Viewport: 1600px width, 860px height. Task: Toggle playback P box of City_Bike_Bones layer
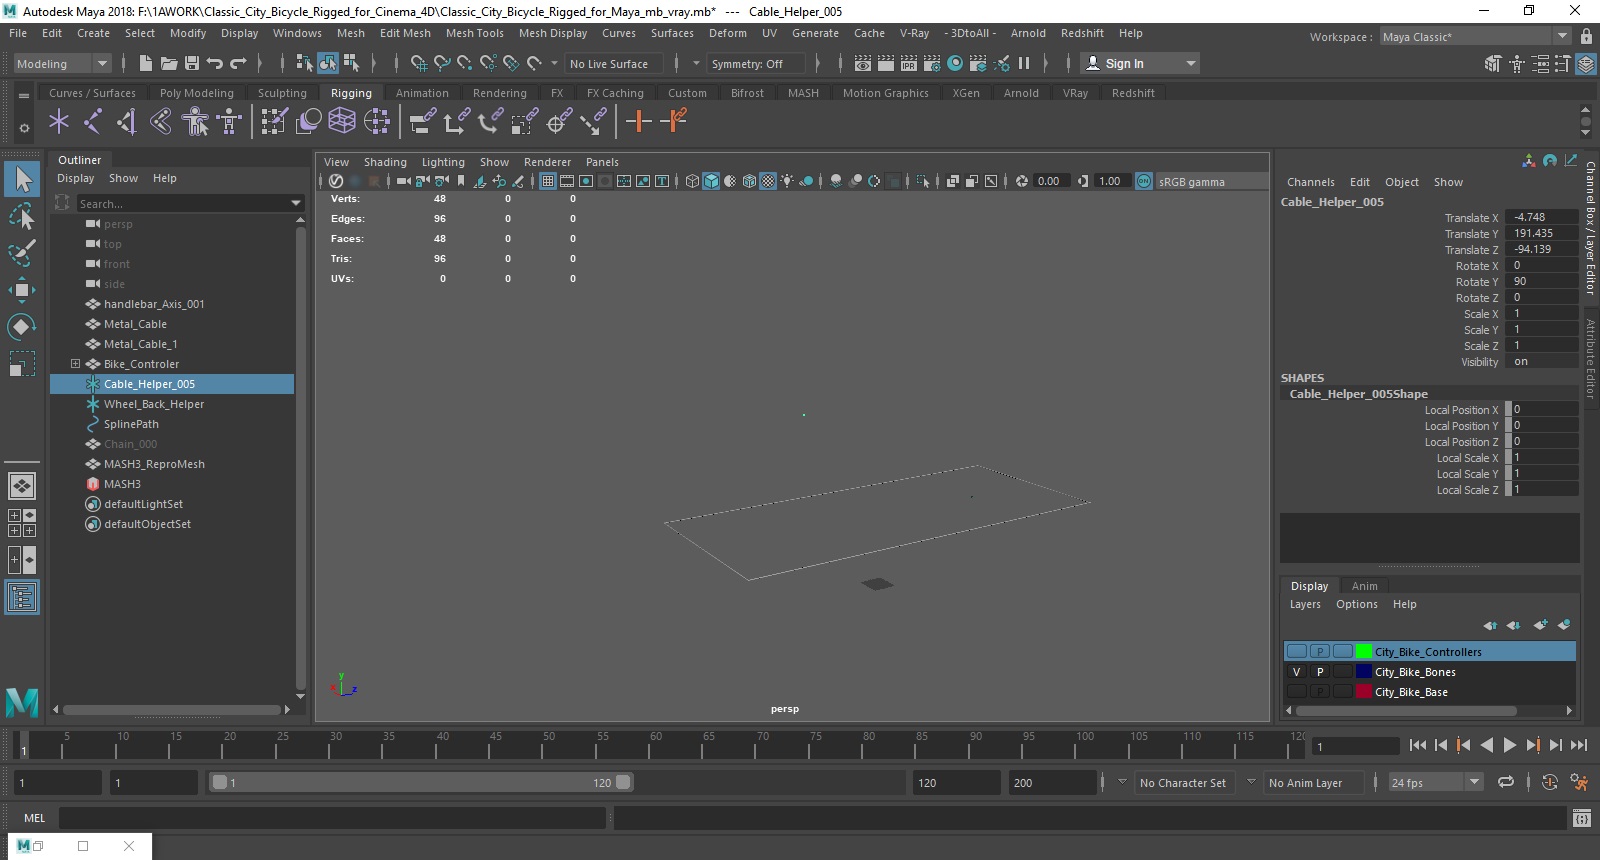tap(1320, 672)
